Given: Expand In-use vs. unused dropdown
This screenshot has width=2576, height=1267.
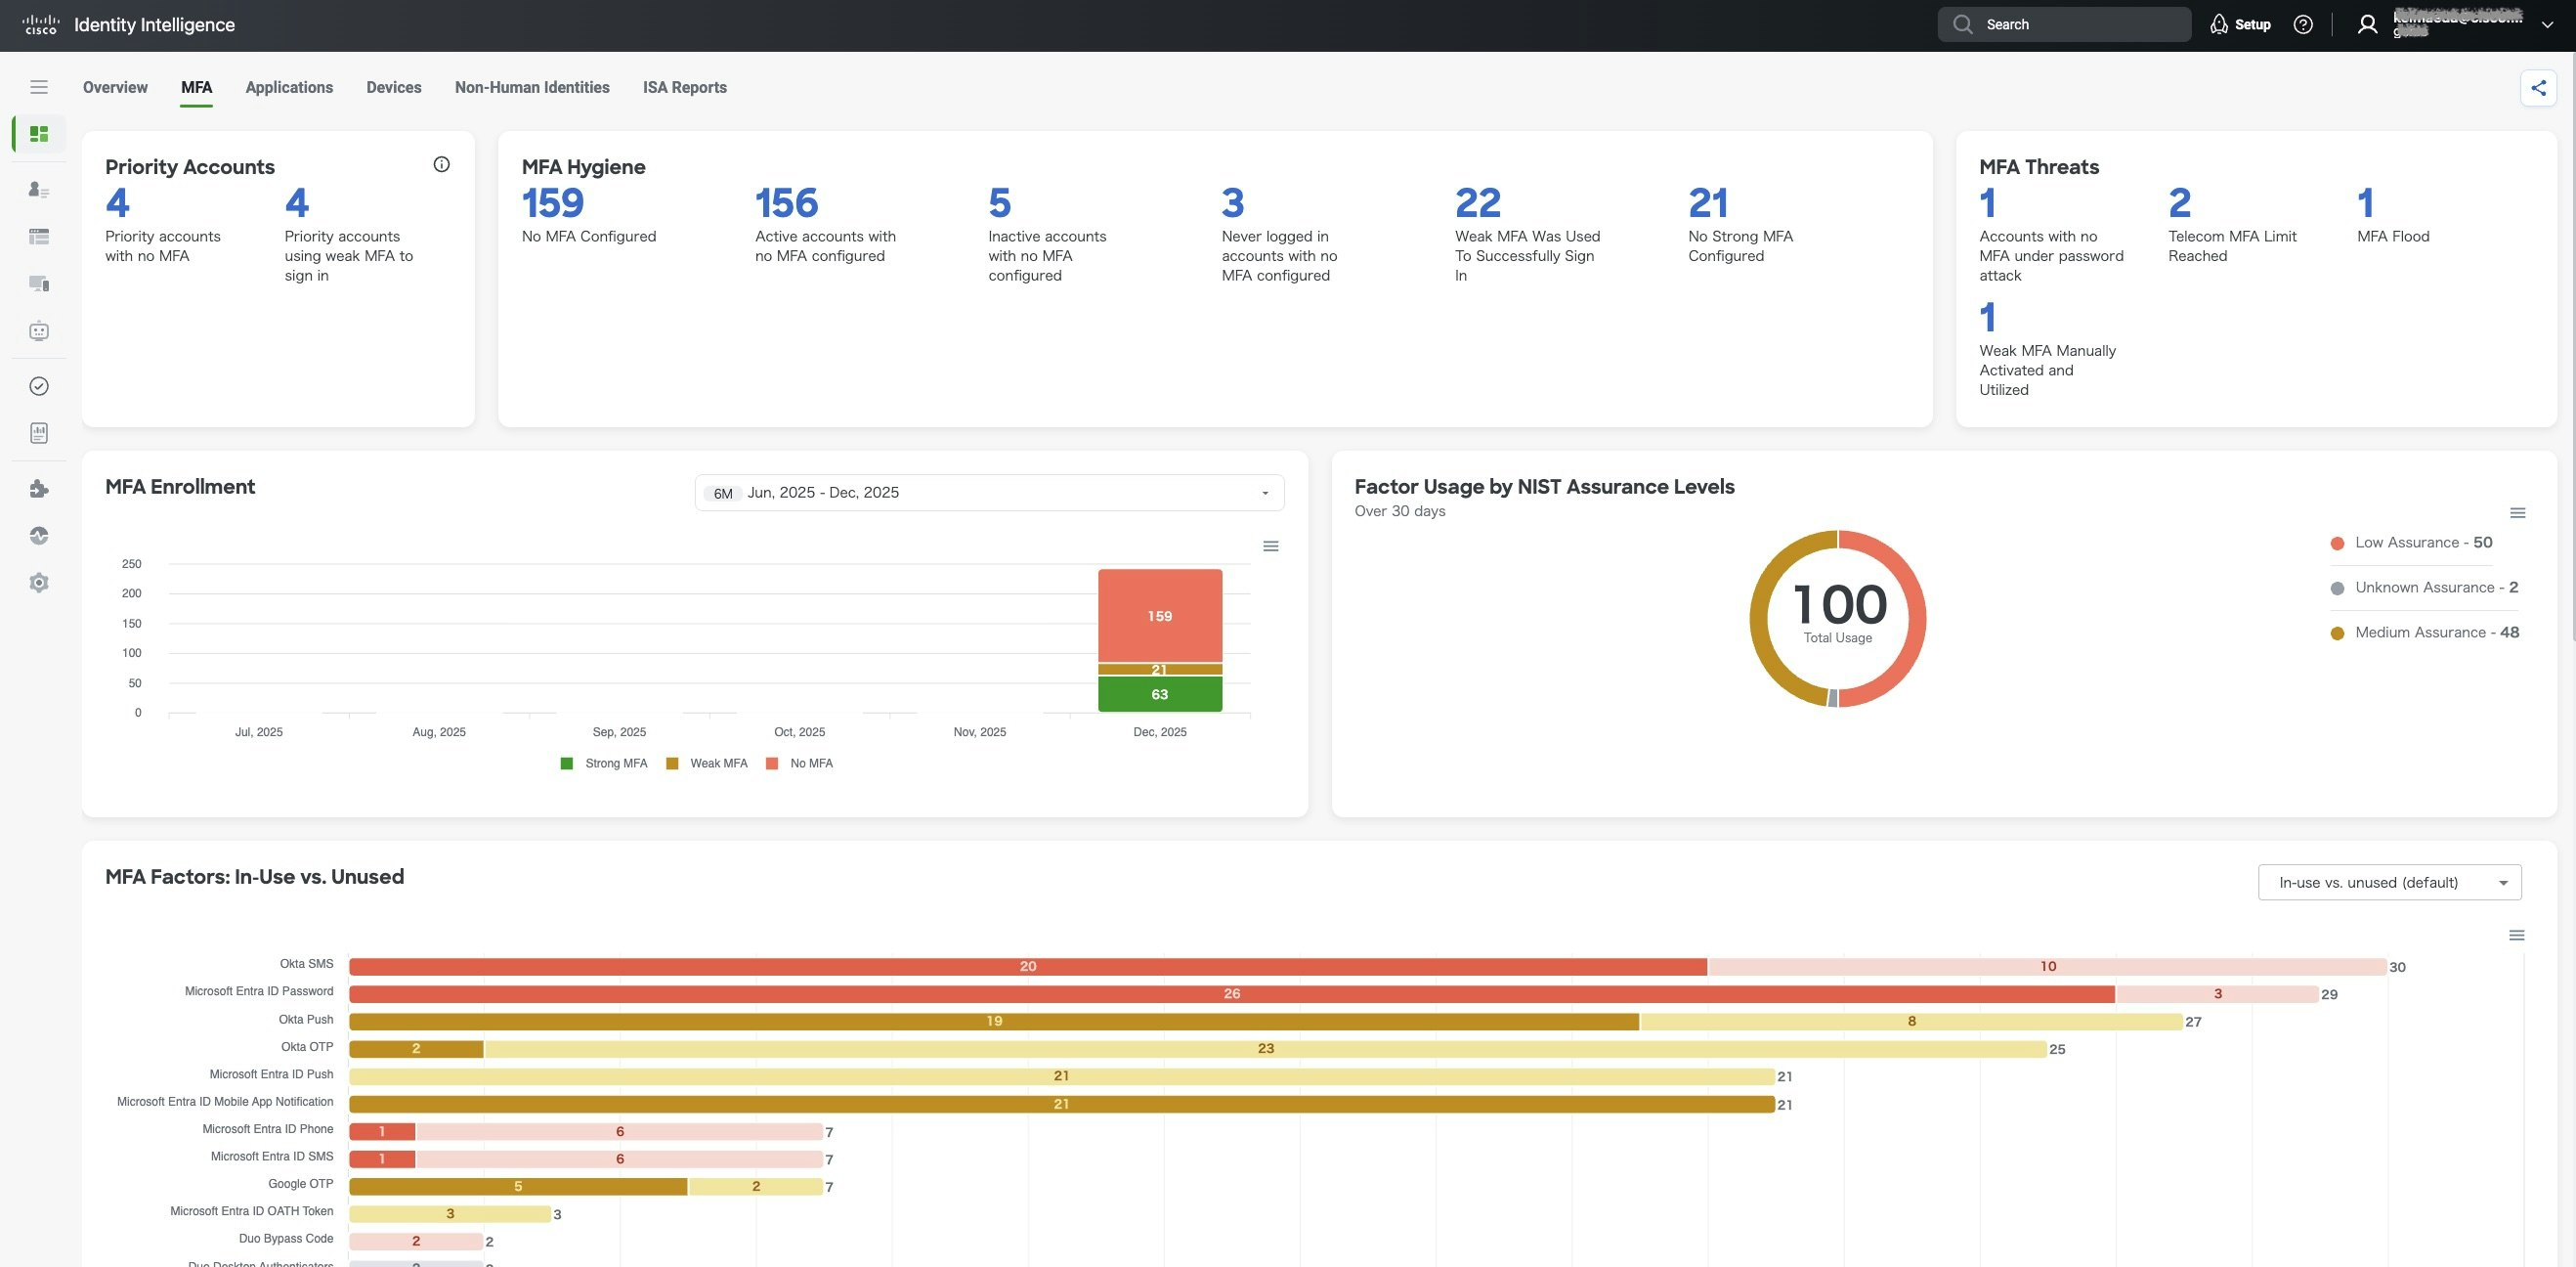Looking at the screenshot, I should 2389,883.
